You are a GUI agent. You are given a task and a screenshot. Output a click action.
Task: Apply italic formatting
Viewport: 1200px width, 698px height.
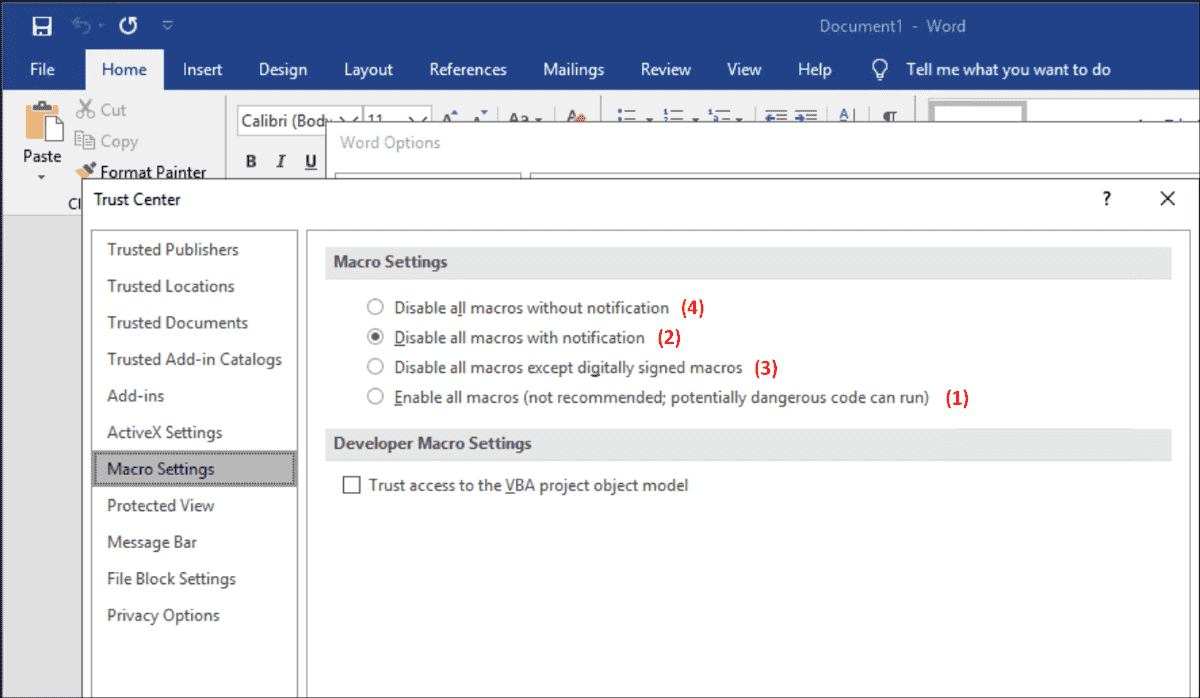pos(281,160)
